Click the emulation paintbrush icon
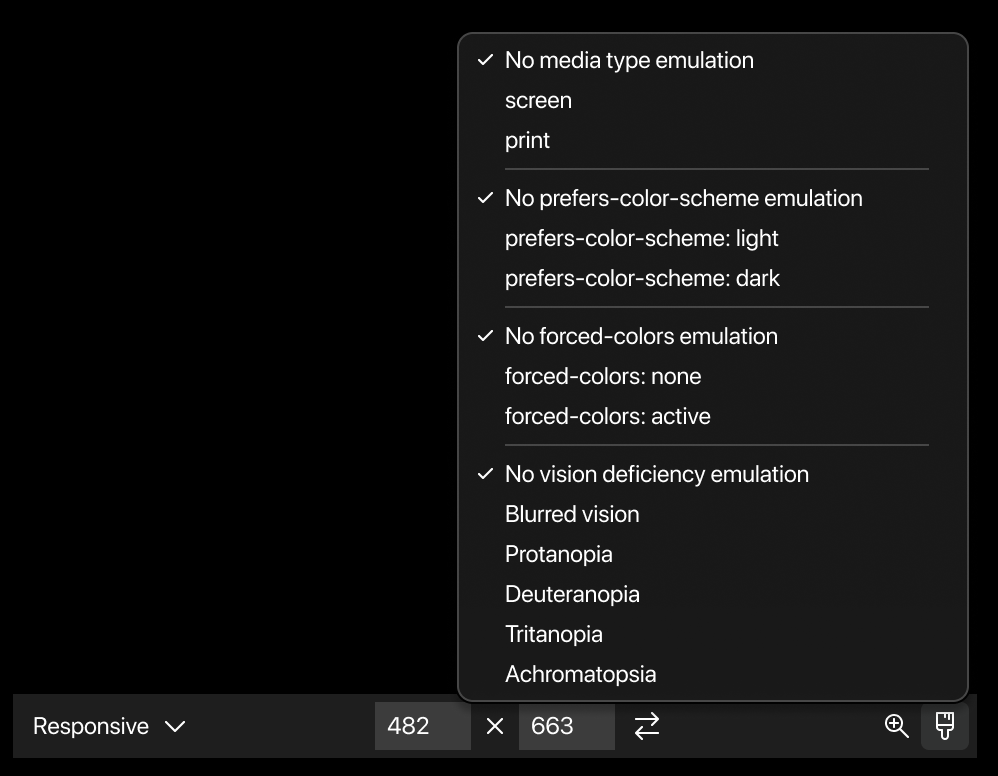This screenshot has width=998, height=776. click(945, 726)
